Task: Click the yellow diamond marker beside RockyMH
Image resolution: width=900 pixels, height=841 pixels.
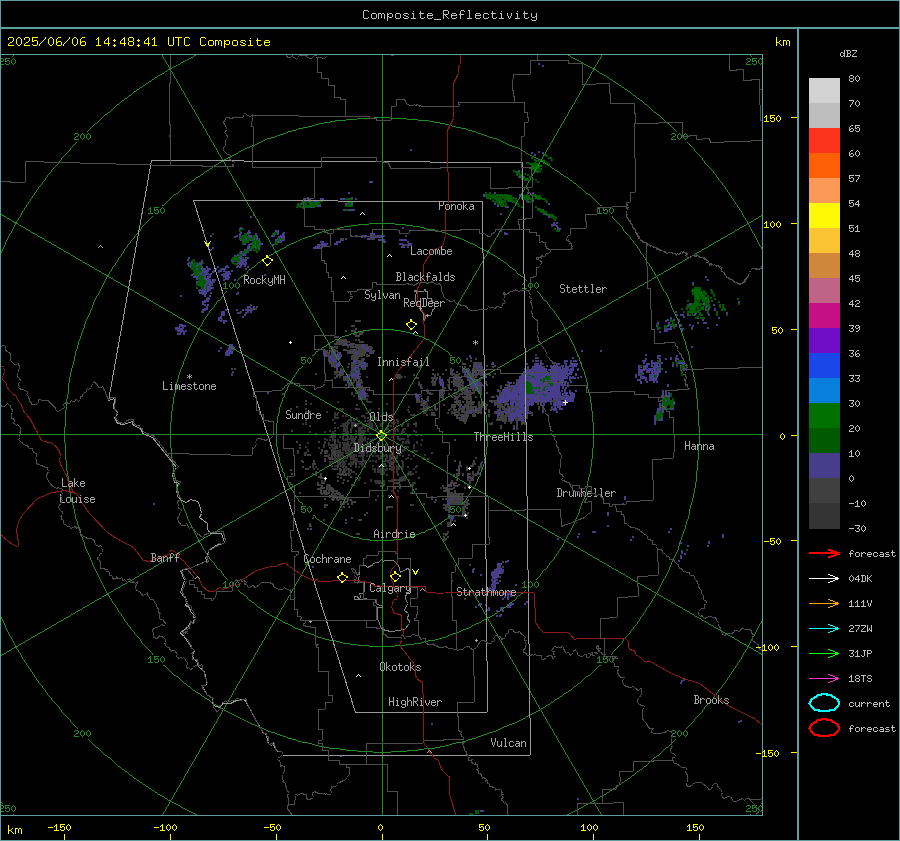Action: (267, 261)
